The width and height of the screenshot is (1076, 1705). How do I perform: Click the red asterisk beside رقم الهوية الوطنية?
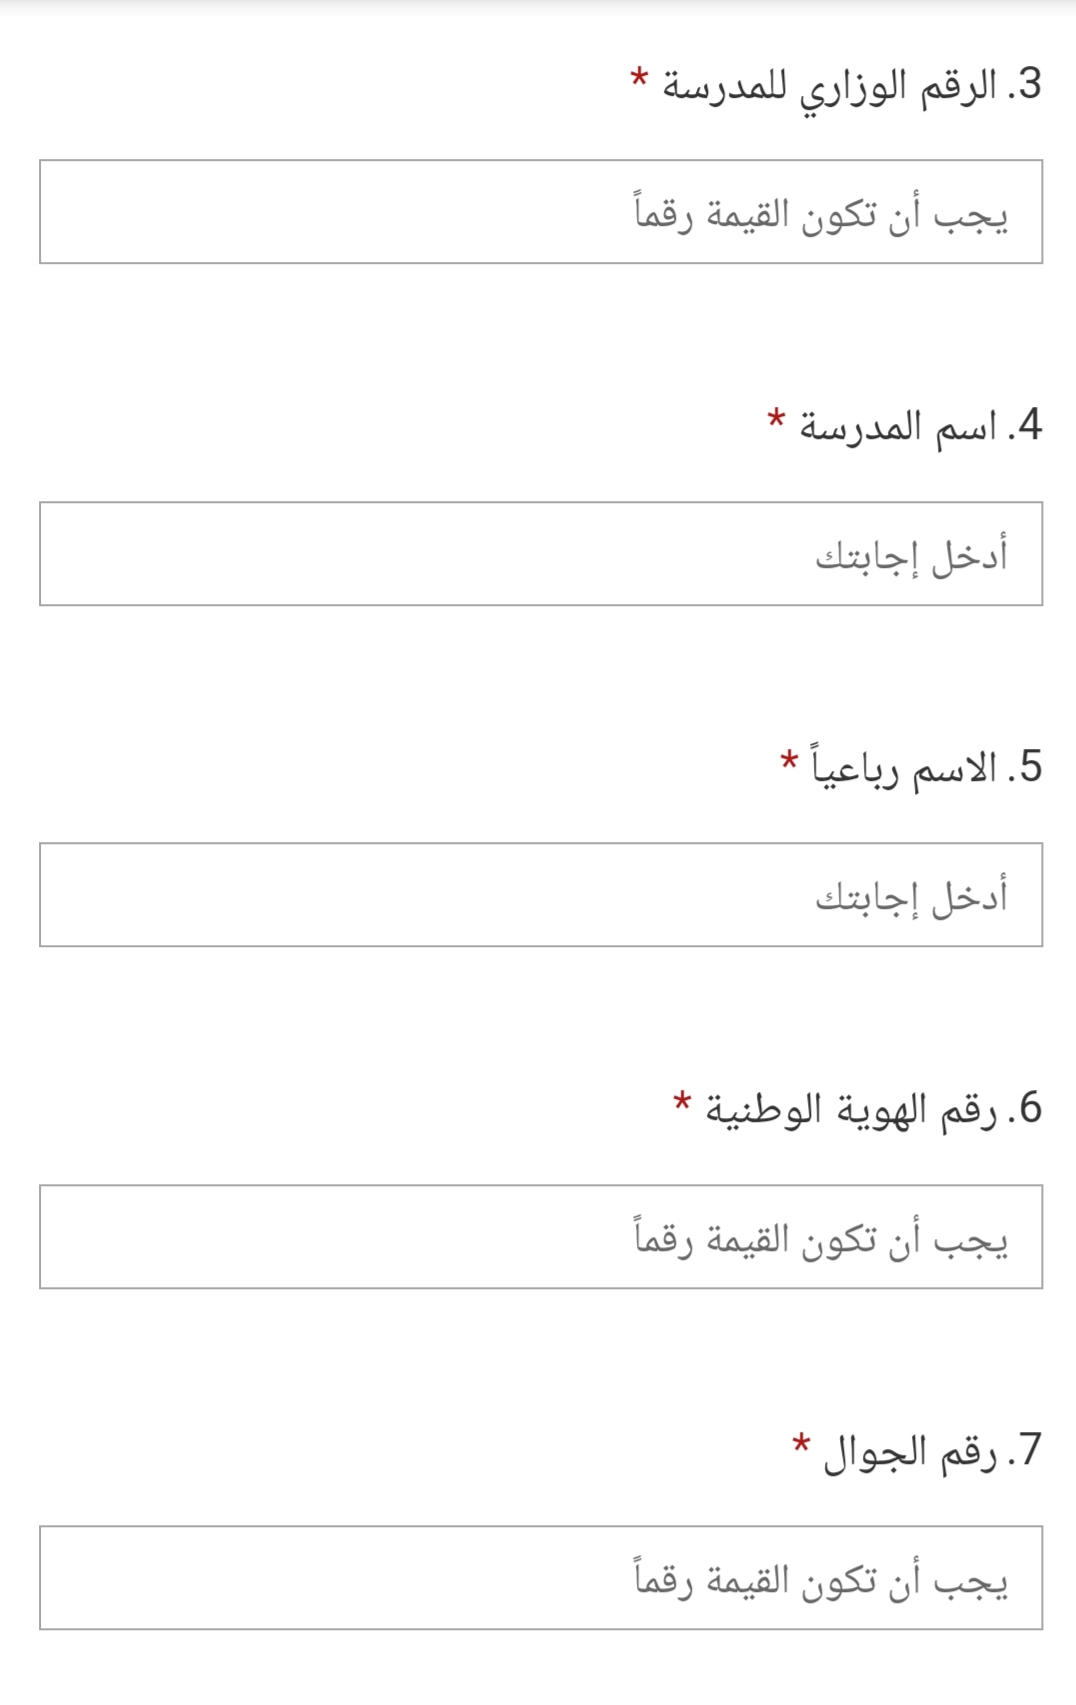click(682, 1102)
